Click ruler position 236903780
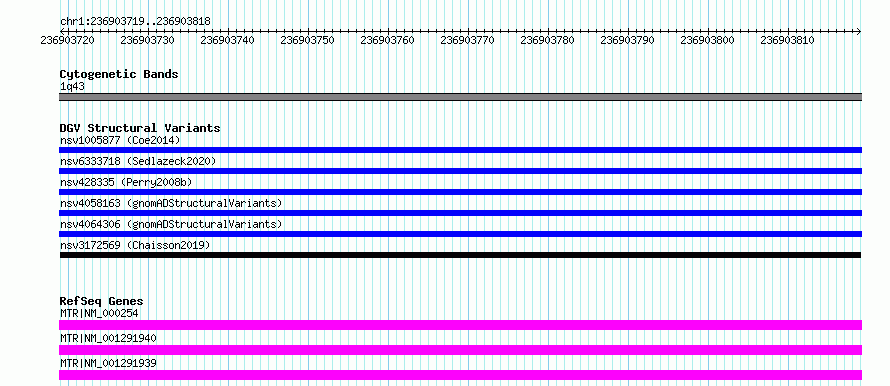This screenshot has height=386, width=890. coord(548,40)
